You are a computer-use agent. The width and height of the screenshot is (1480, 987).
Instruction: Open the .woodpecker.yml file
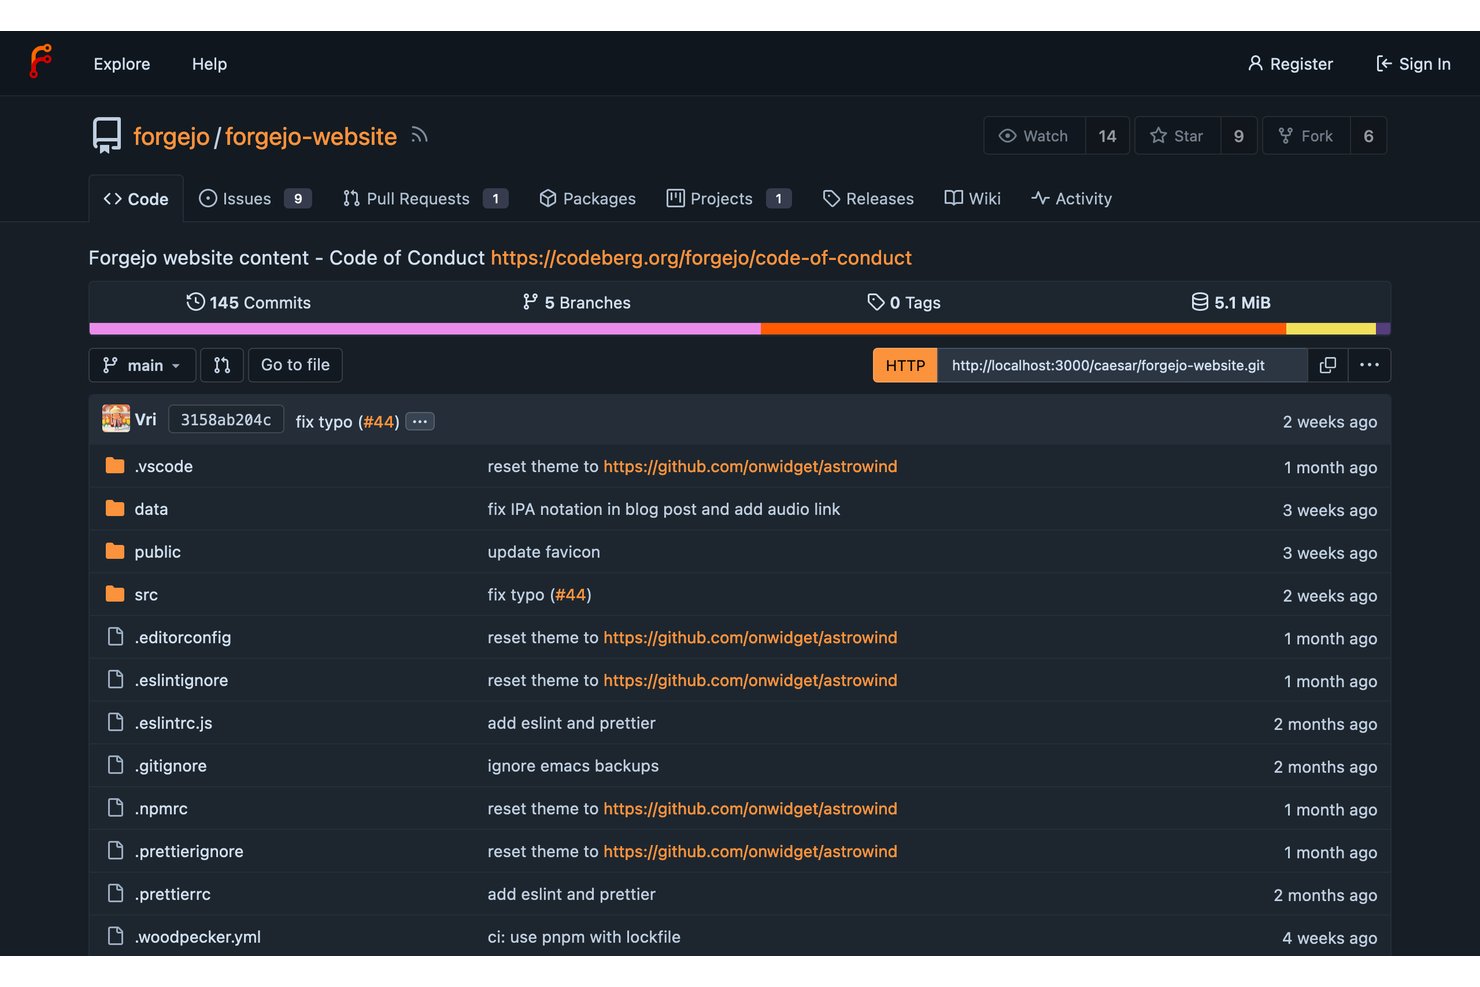(x=198, y=937)
